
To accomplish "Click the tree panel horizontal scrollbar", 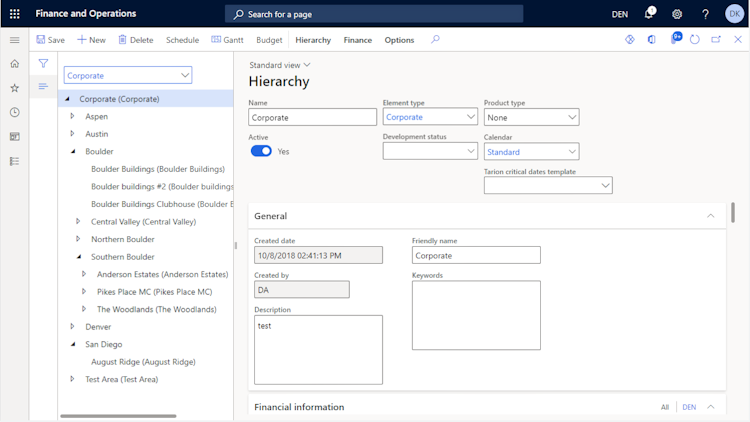I will pyautogui.click(x=118, y=416).
